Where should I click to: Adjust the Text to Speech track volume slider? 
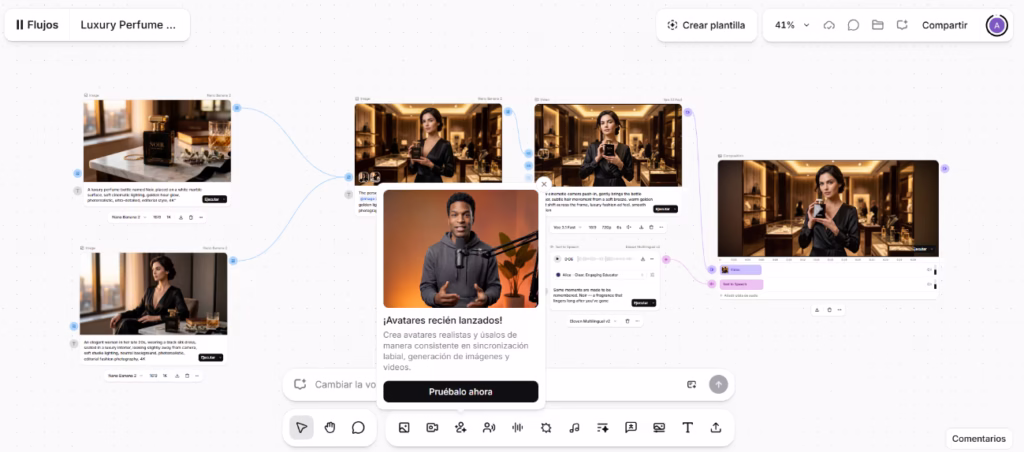[x=935, y=284]
